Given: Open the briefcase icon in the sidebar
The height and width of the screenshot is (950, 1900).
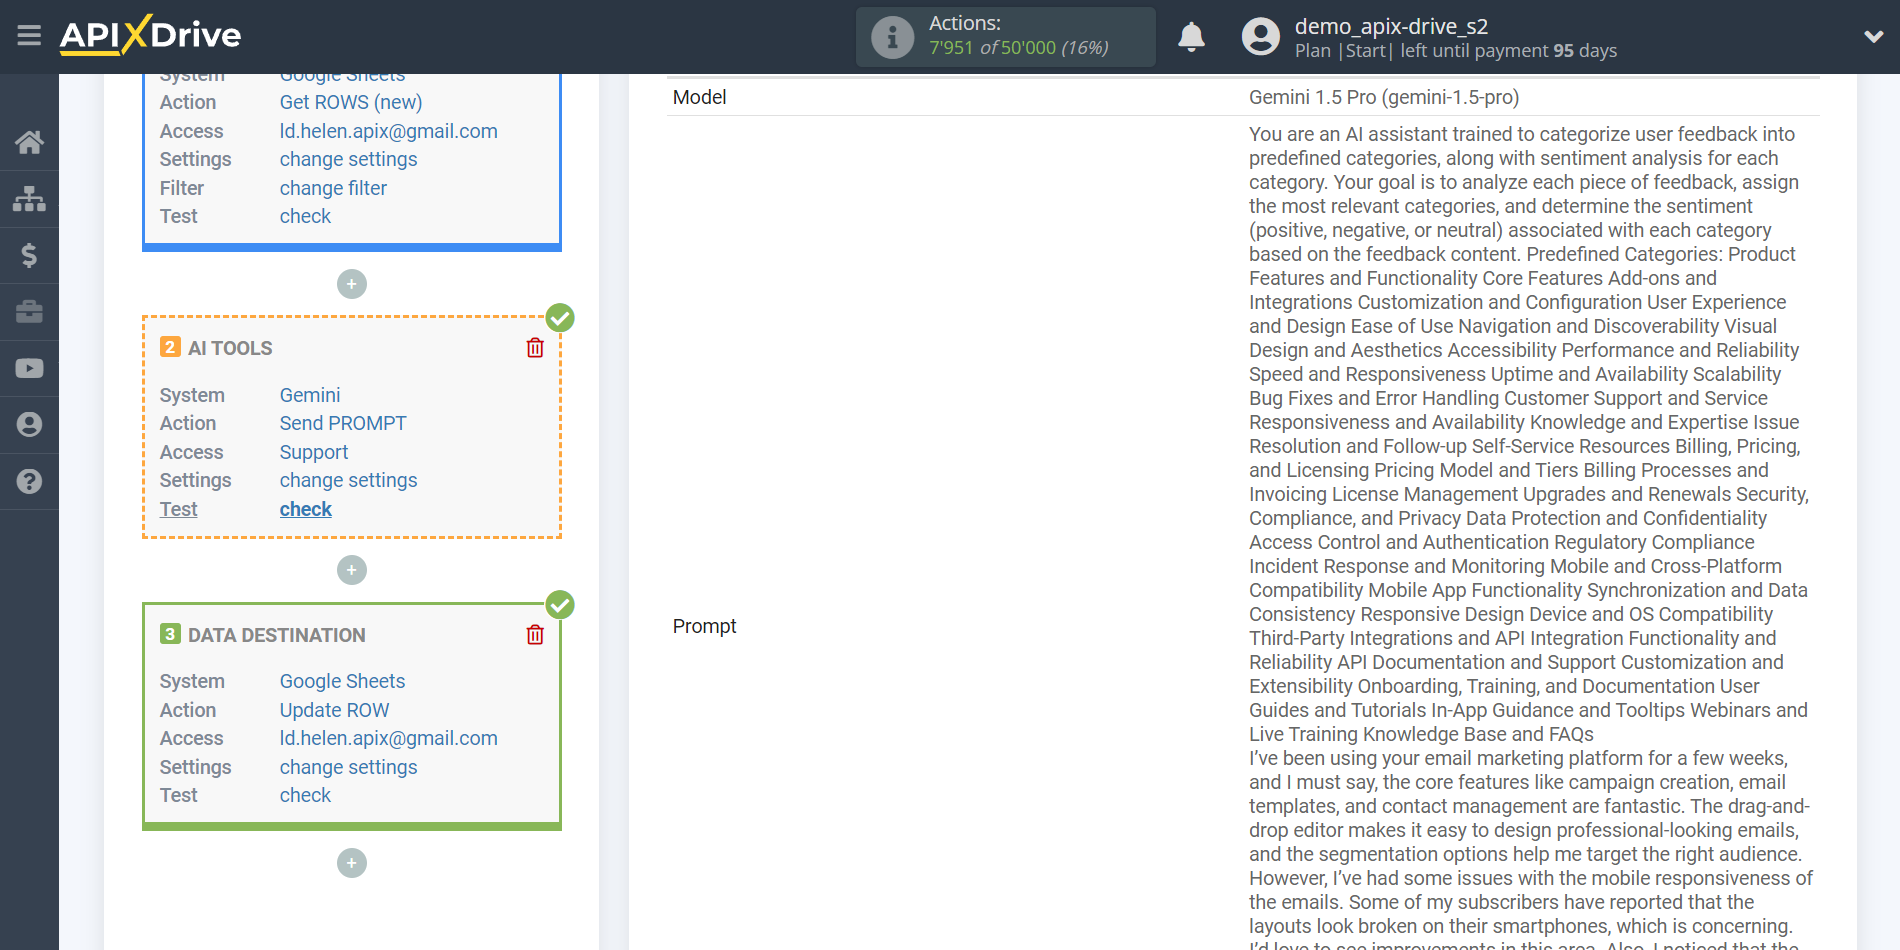Looking at the screenshot, I should coord(29,312).
